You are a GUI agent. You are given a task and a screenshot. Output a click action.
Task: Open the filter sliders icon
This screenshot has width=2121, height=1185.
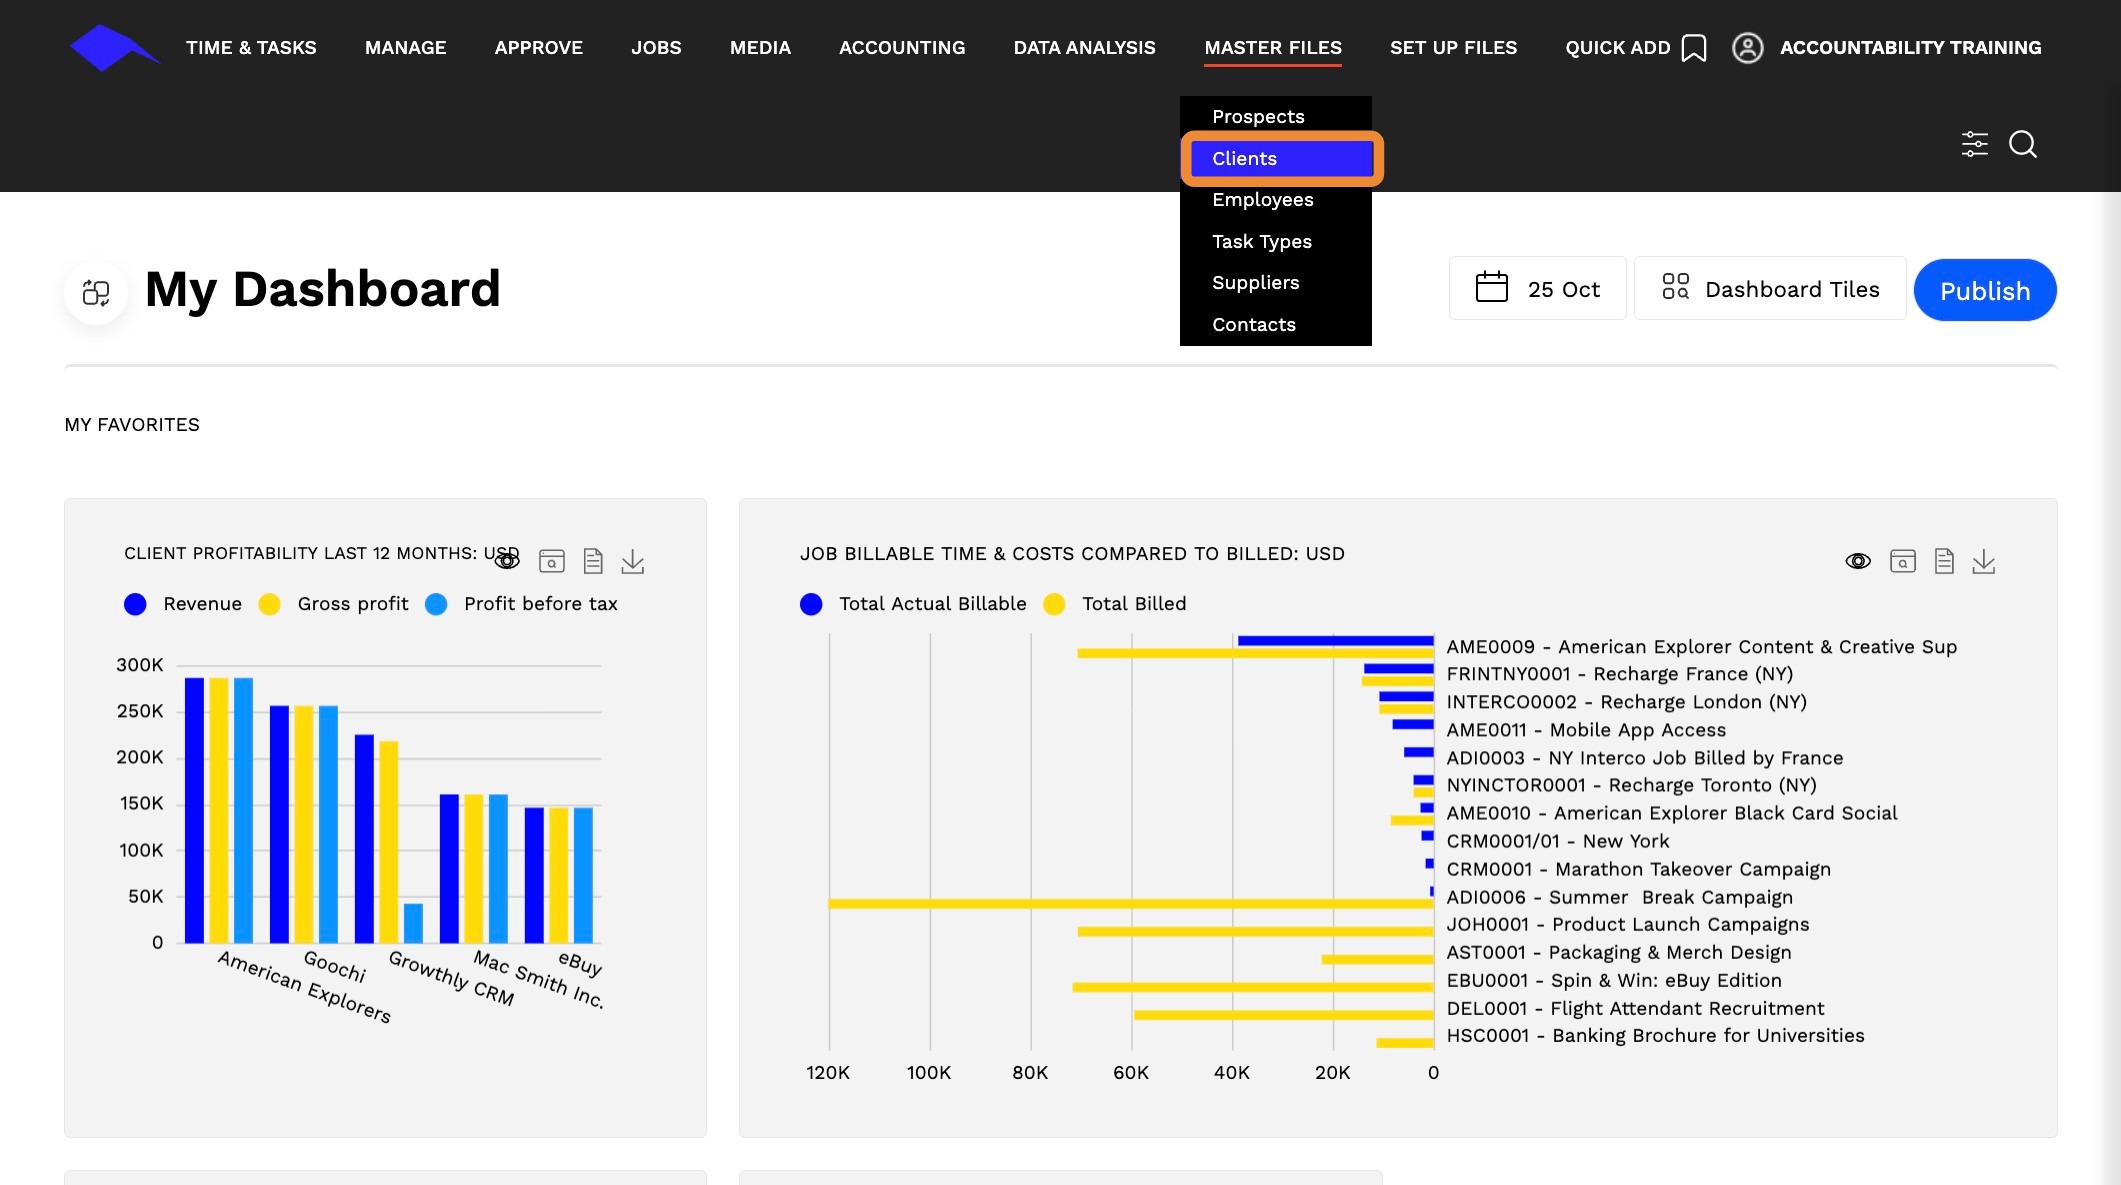1974,144
